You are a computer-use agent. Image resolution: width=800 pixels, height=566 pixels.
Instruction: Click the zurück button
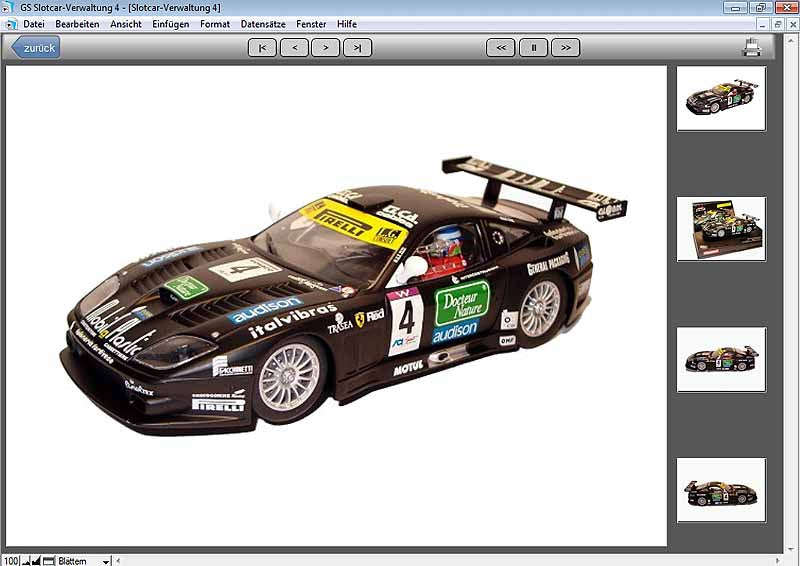tap(36, 47)
